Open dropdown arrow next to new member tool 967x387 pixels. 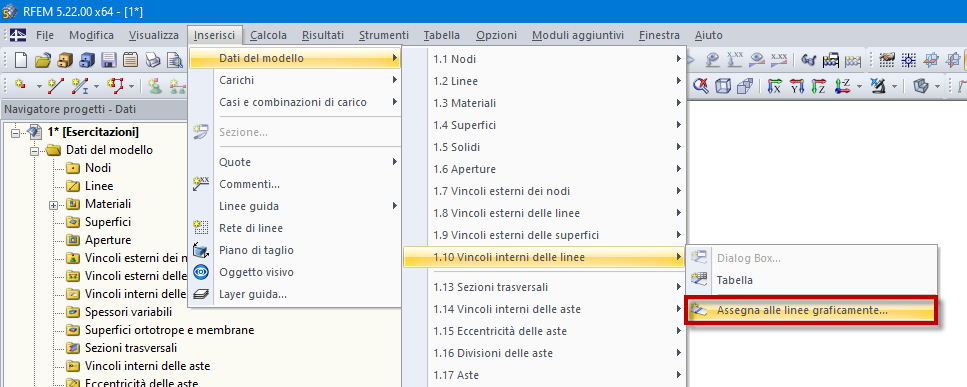(97, 86)
